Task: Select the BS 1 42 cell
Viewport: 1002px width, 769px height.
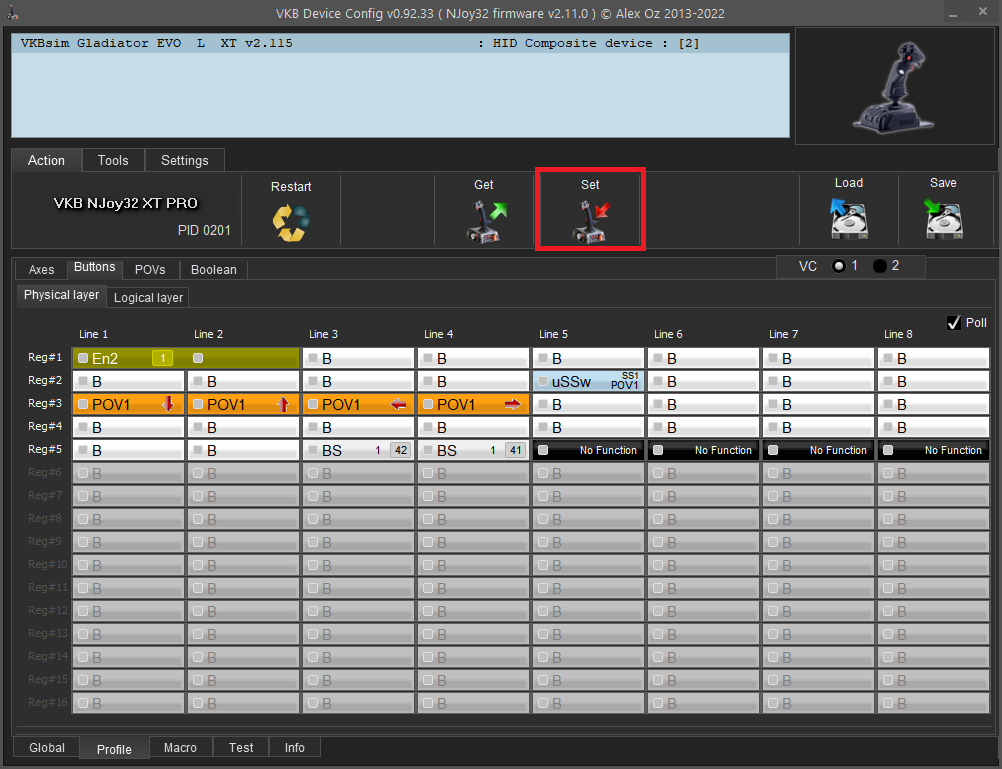Action: tap(358, 451)
